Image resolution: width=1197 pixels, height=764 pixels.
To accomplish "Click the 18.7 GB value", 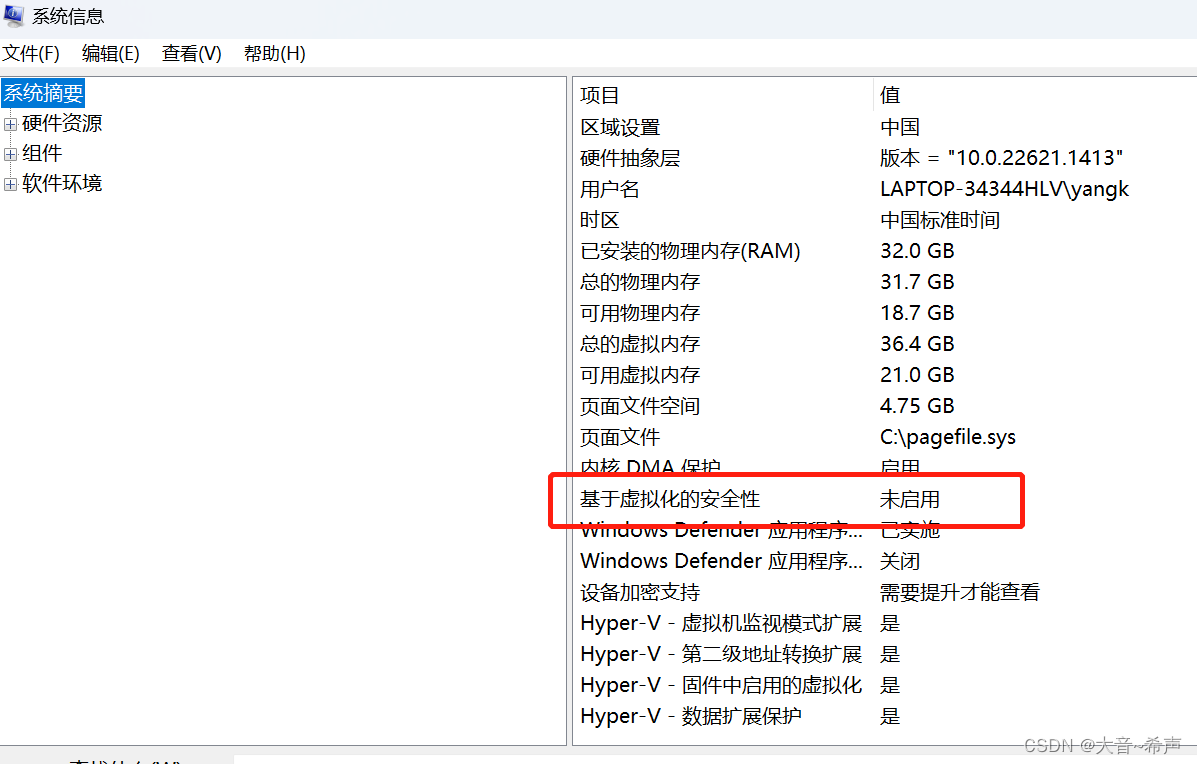I will coord(917,313).
